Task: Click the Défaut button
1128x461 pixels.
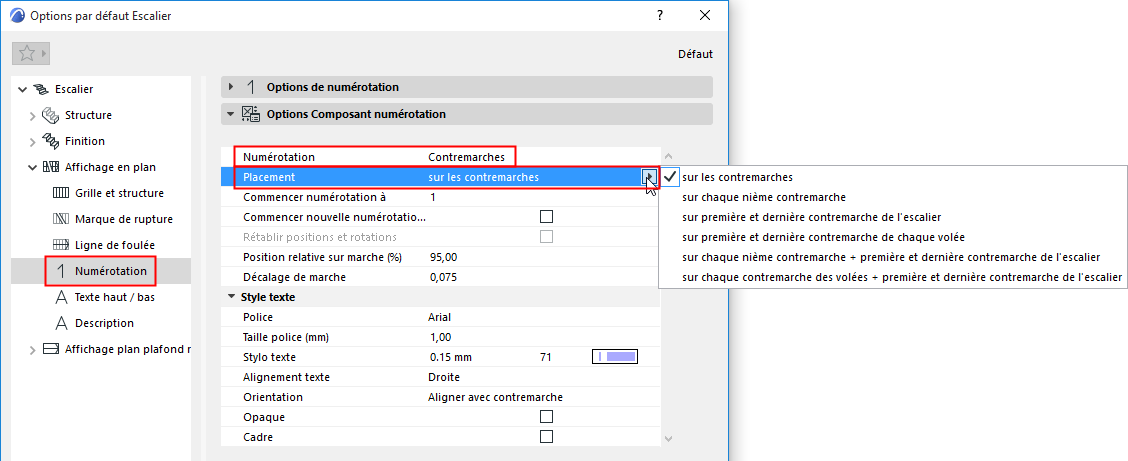Action: click(x=695, y=54)
